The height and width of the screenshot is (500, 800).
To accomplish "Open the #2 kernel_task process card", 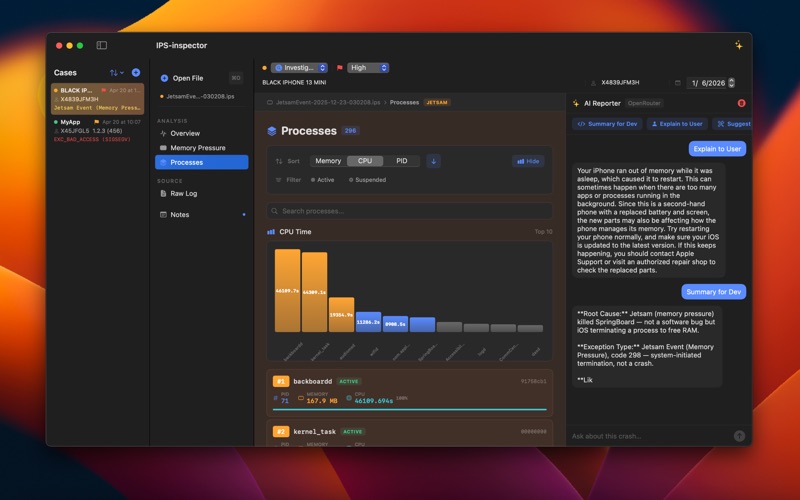I will (x=409, y=434).
